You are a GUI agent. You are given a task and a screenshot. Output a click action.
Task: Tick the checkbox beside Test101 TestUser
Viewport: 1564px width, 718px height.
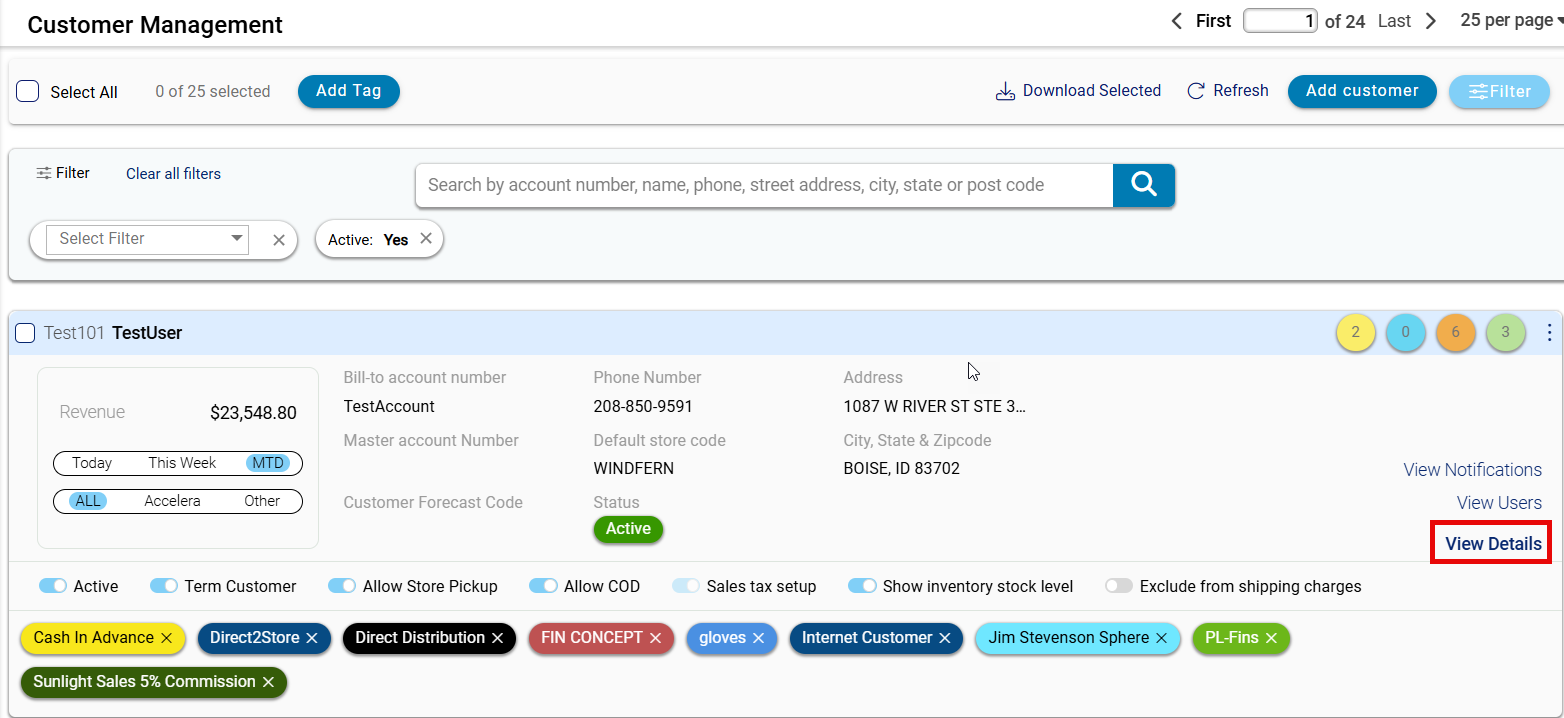click(x=25, y=333)
